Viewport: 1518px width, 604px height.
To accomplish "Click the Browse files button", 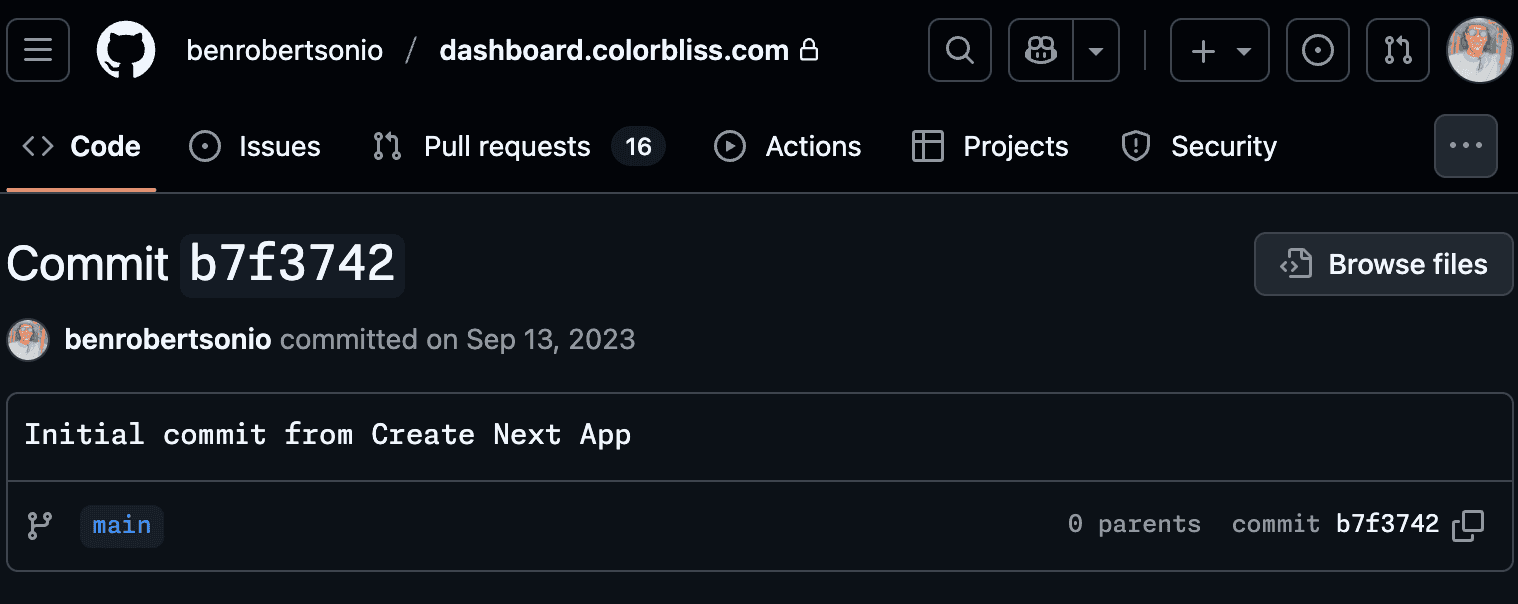I will tap(1383, 264).
